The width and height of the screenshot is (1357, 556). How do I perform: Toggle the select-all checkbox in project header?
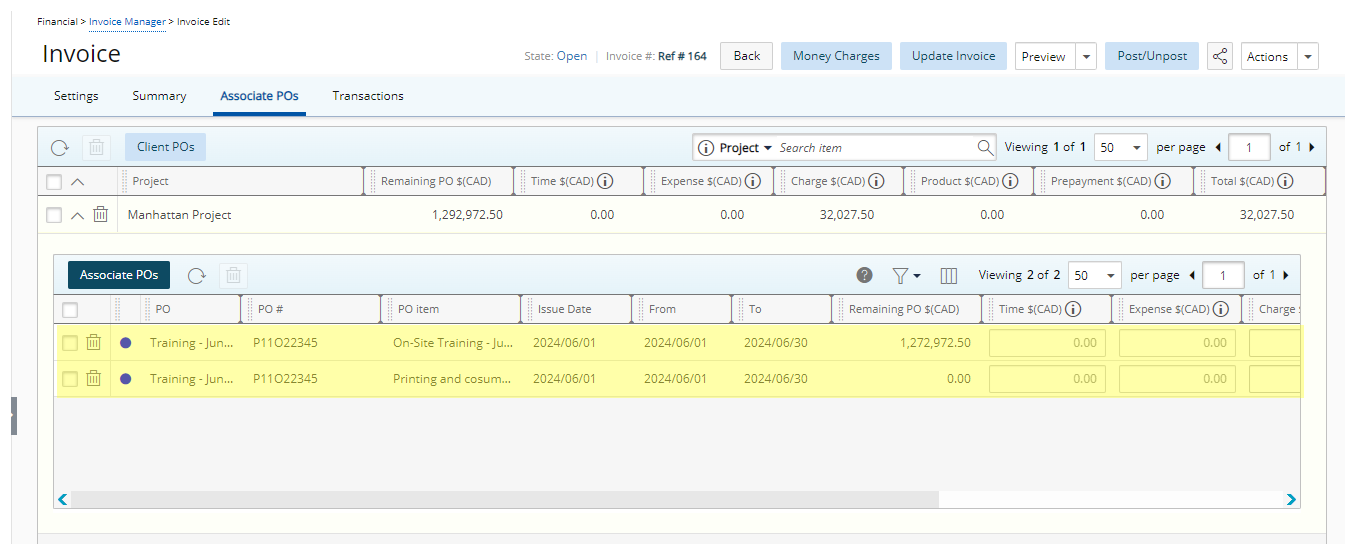54,182
